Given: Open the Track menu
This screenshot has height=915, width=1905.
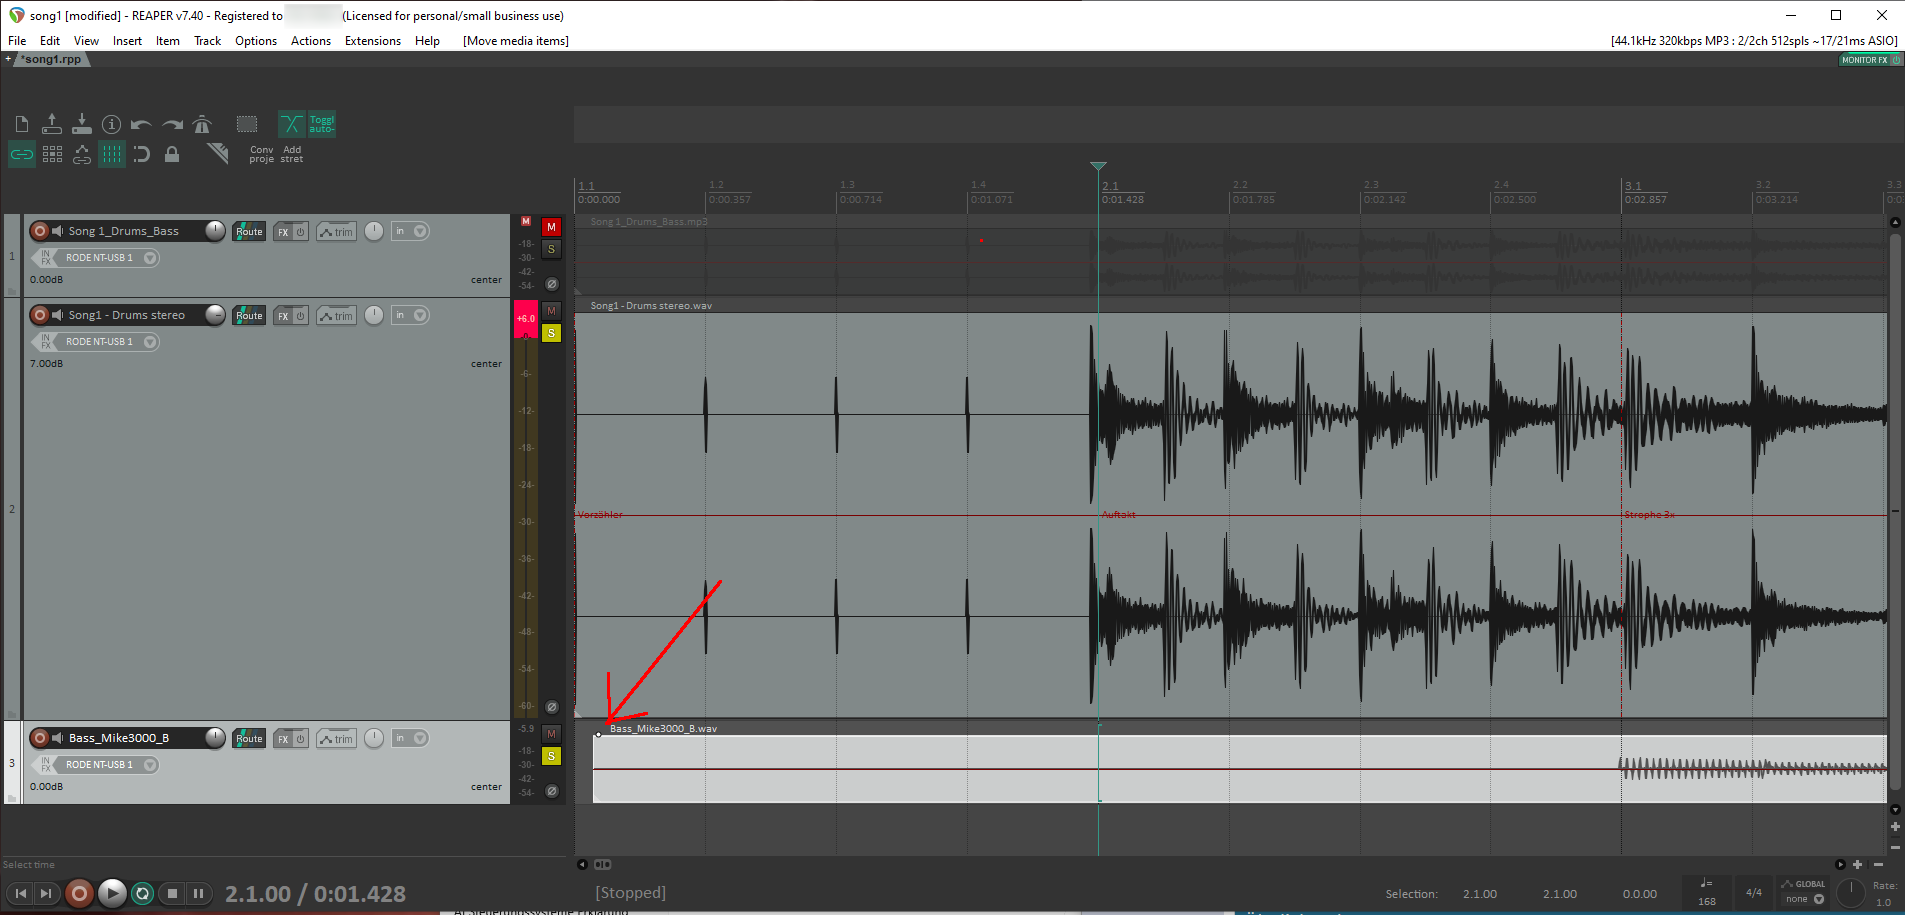Looking at the screenshot, I should tap(208, 41).
